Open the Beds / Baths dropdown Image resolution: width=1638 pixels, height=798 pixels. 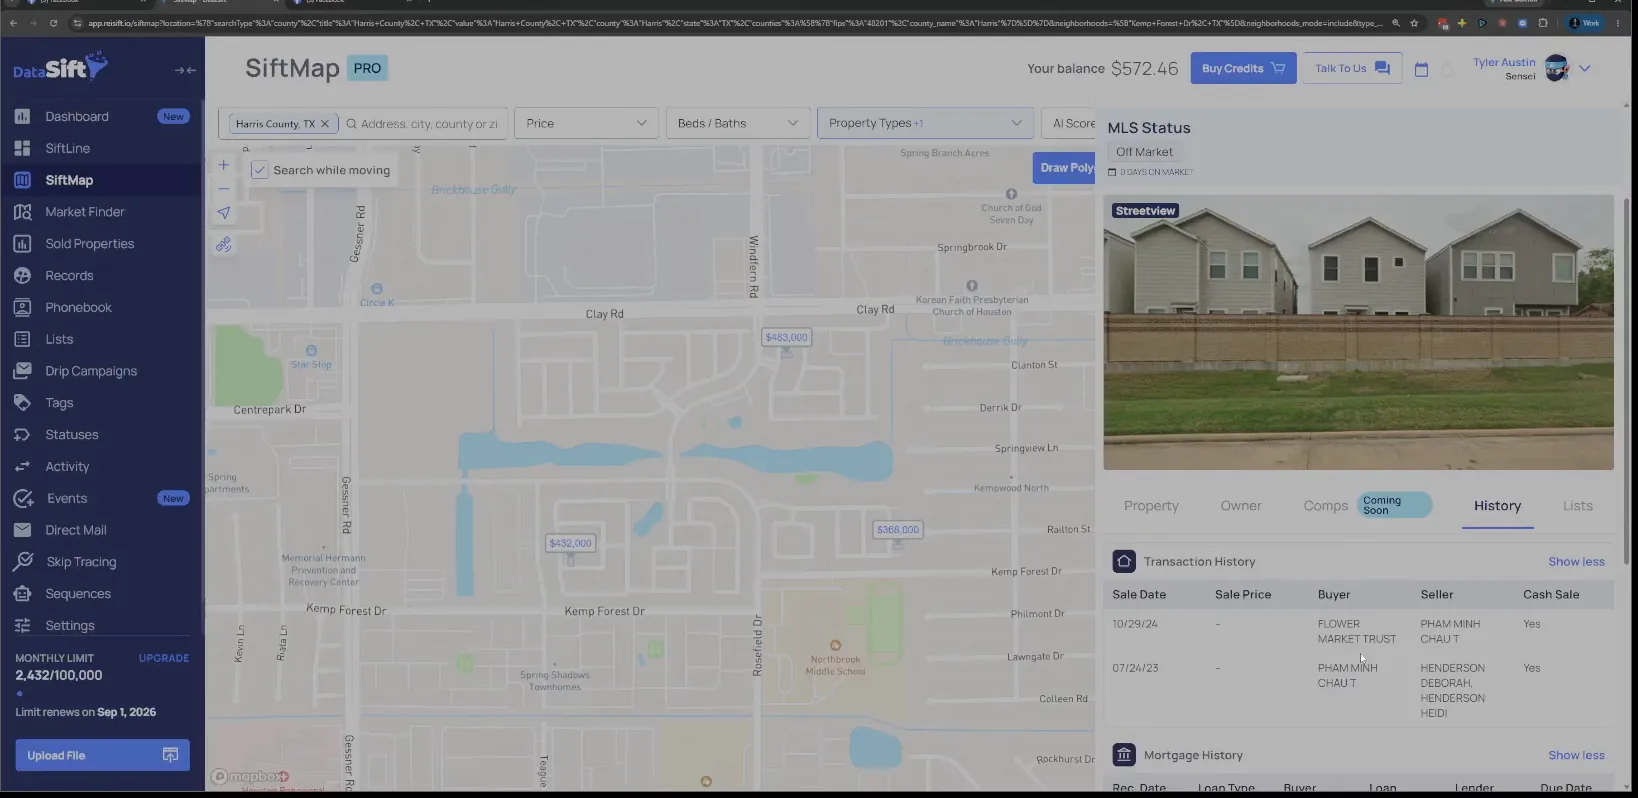pos(738,123)
